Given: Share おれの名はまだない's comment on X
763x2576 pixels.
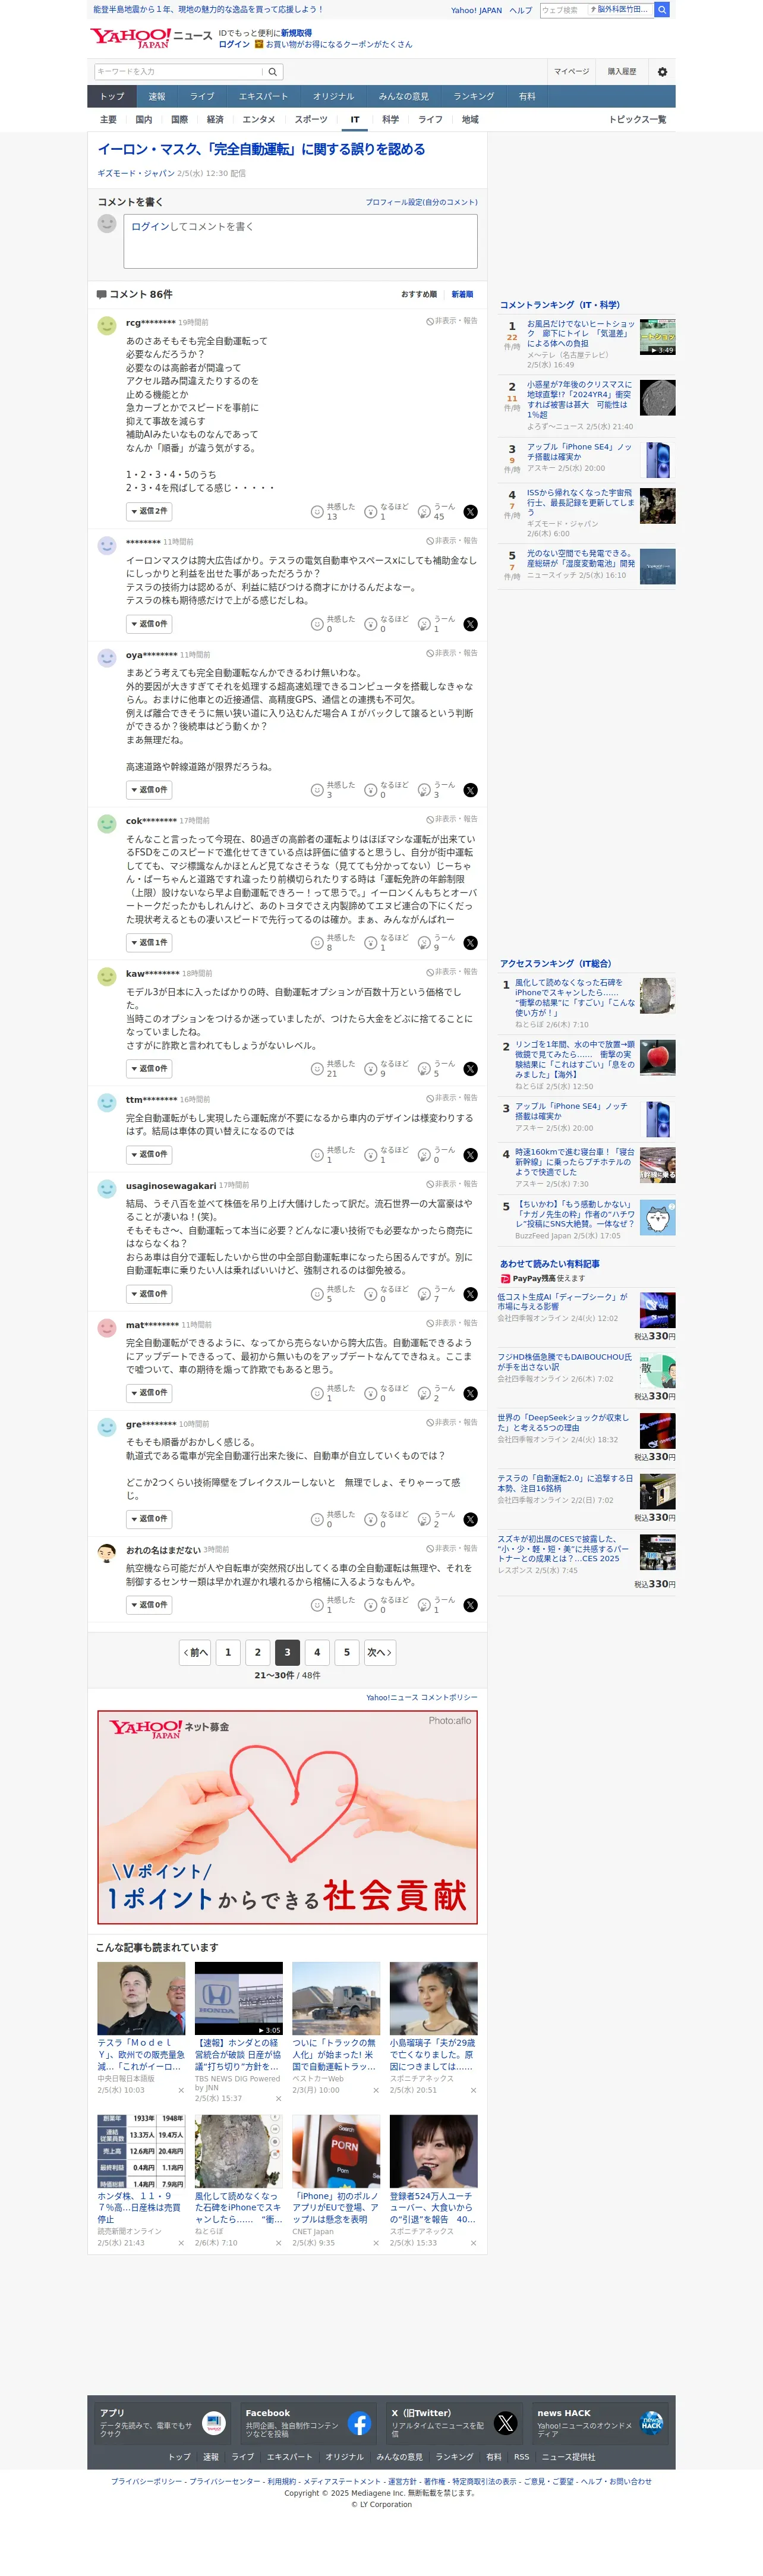Looking at the screenshot, I should point(470,1605).
